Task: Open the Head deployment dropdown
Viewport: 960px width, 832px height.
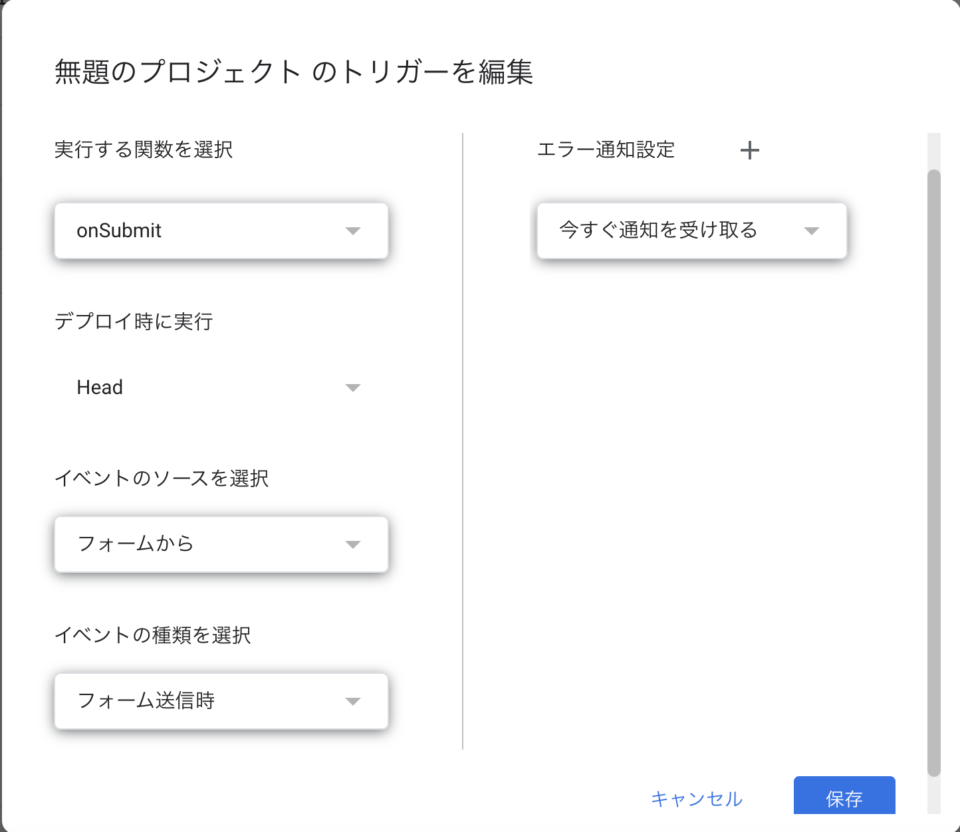Action: point(221,388)
